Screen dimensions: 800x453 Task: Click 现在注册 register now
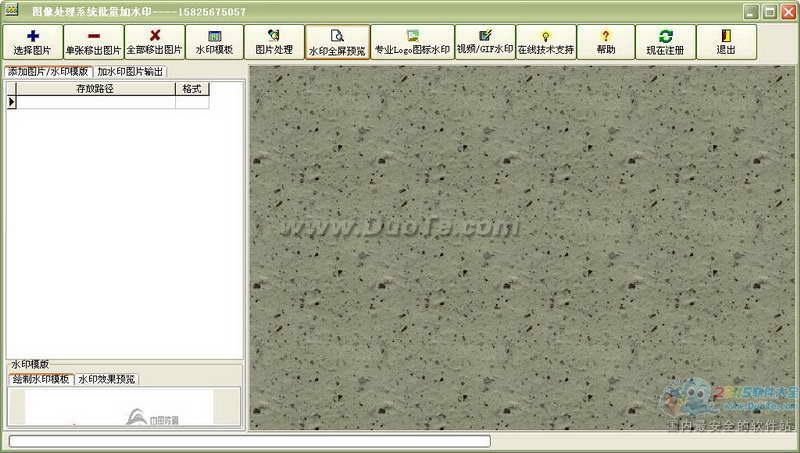tap(665, 42)
